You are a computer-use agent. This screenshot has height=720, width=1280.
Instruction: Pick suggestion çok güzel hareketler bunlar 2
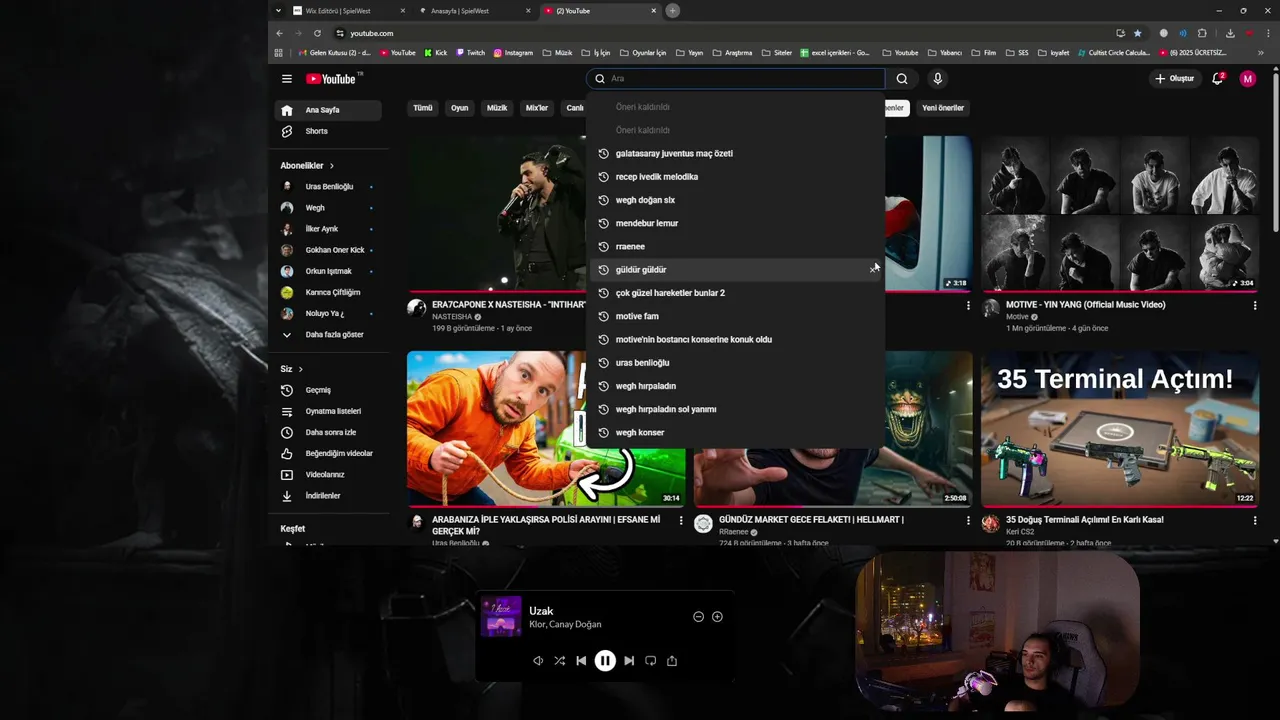pyautogui.click(x=735, y=293)
